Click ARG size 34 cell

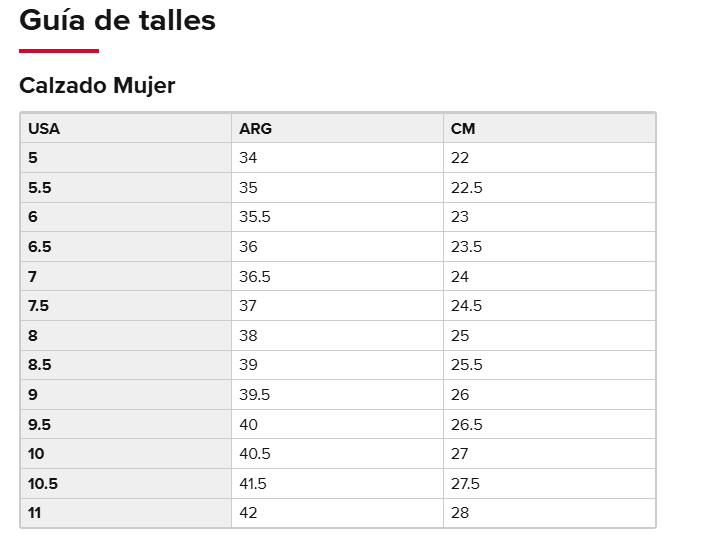point(338,158)
